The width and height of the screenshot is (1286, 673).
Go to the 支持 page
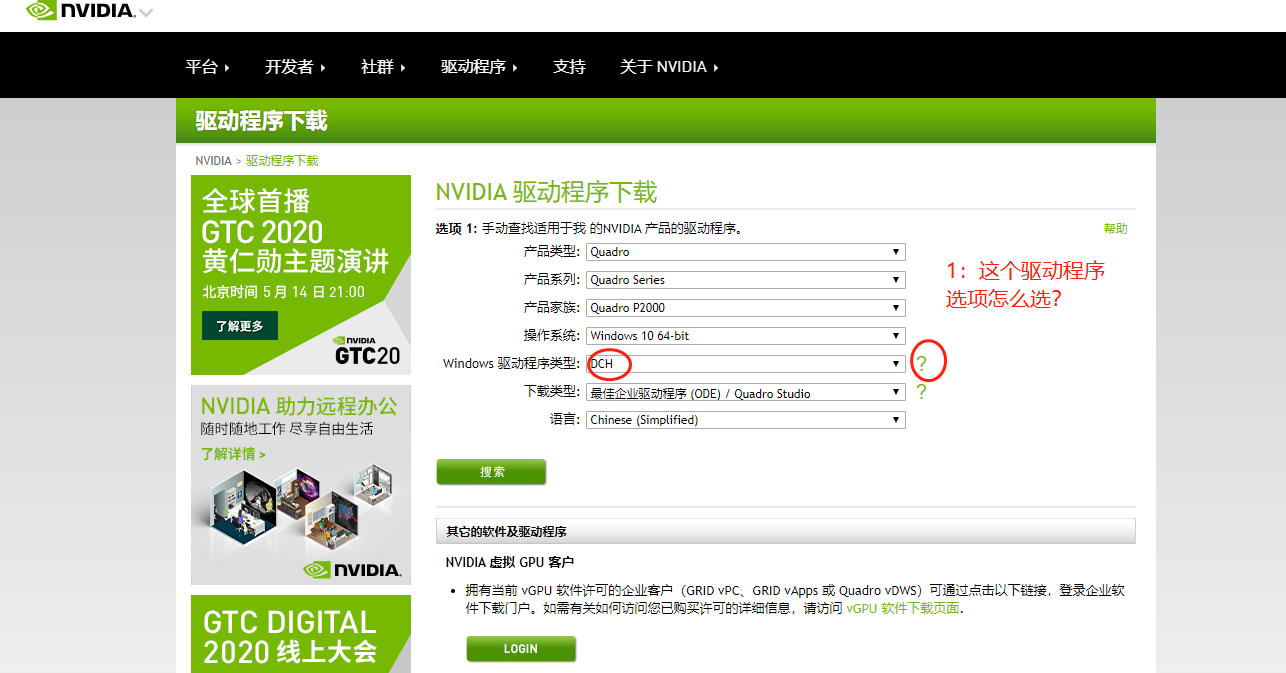pos(569,67)
